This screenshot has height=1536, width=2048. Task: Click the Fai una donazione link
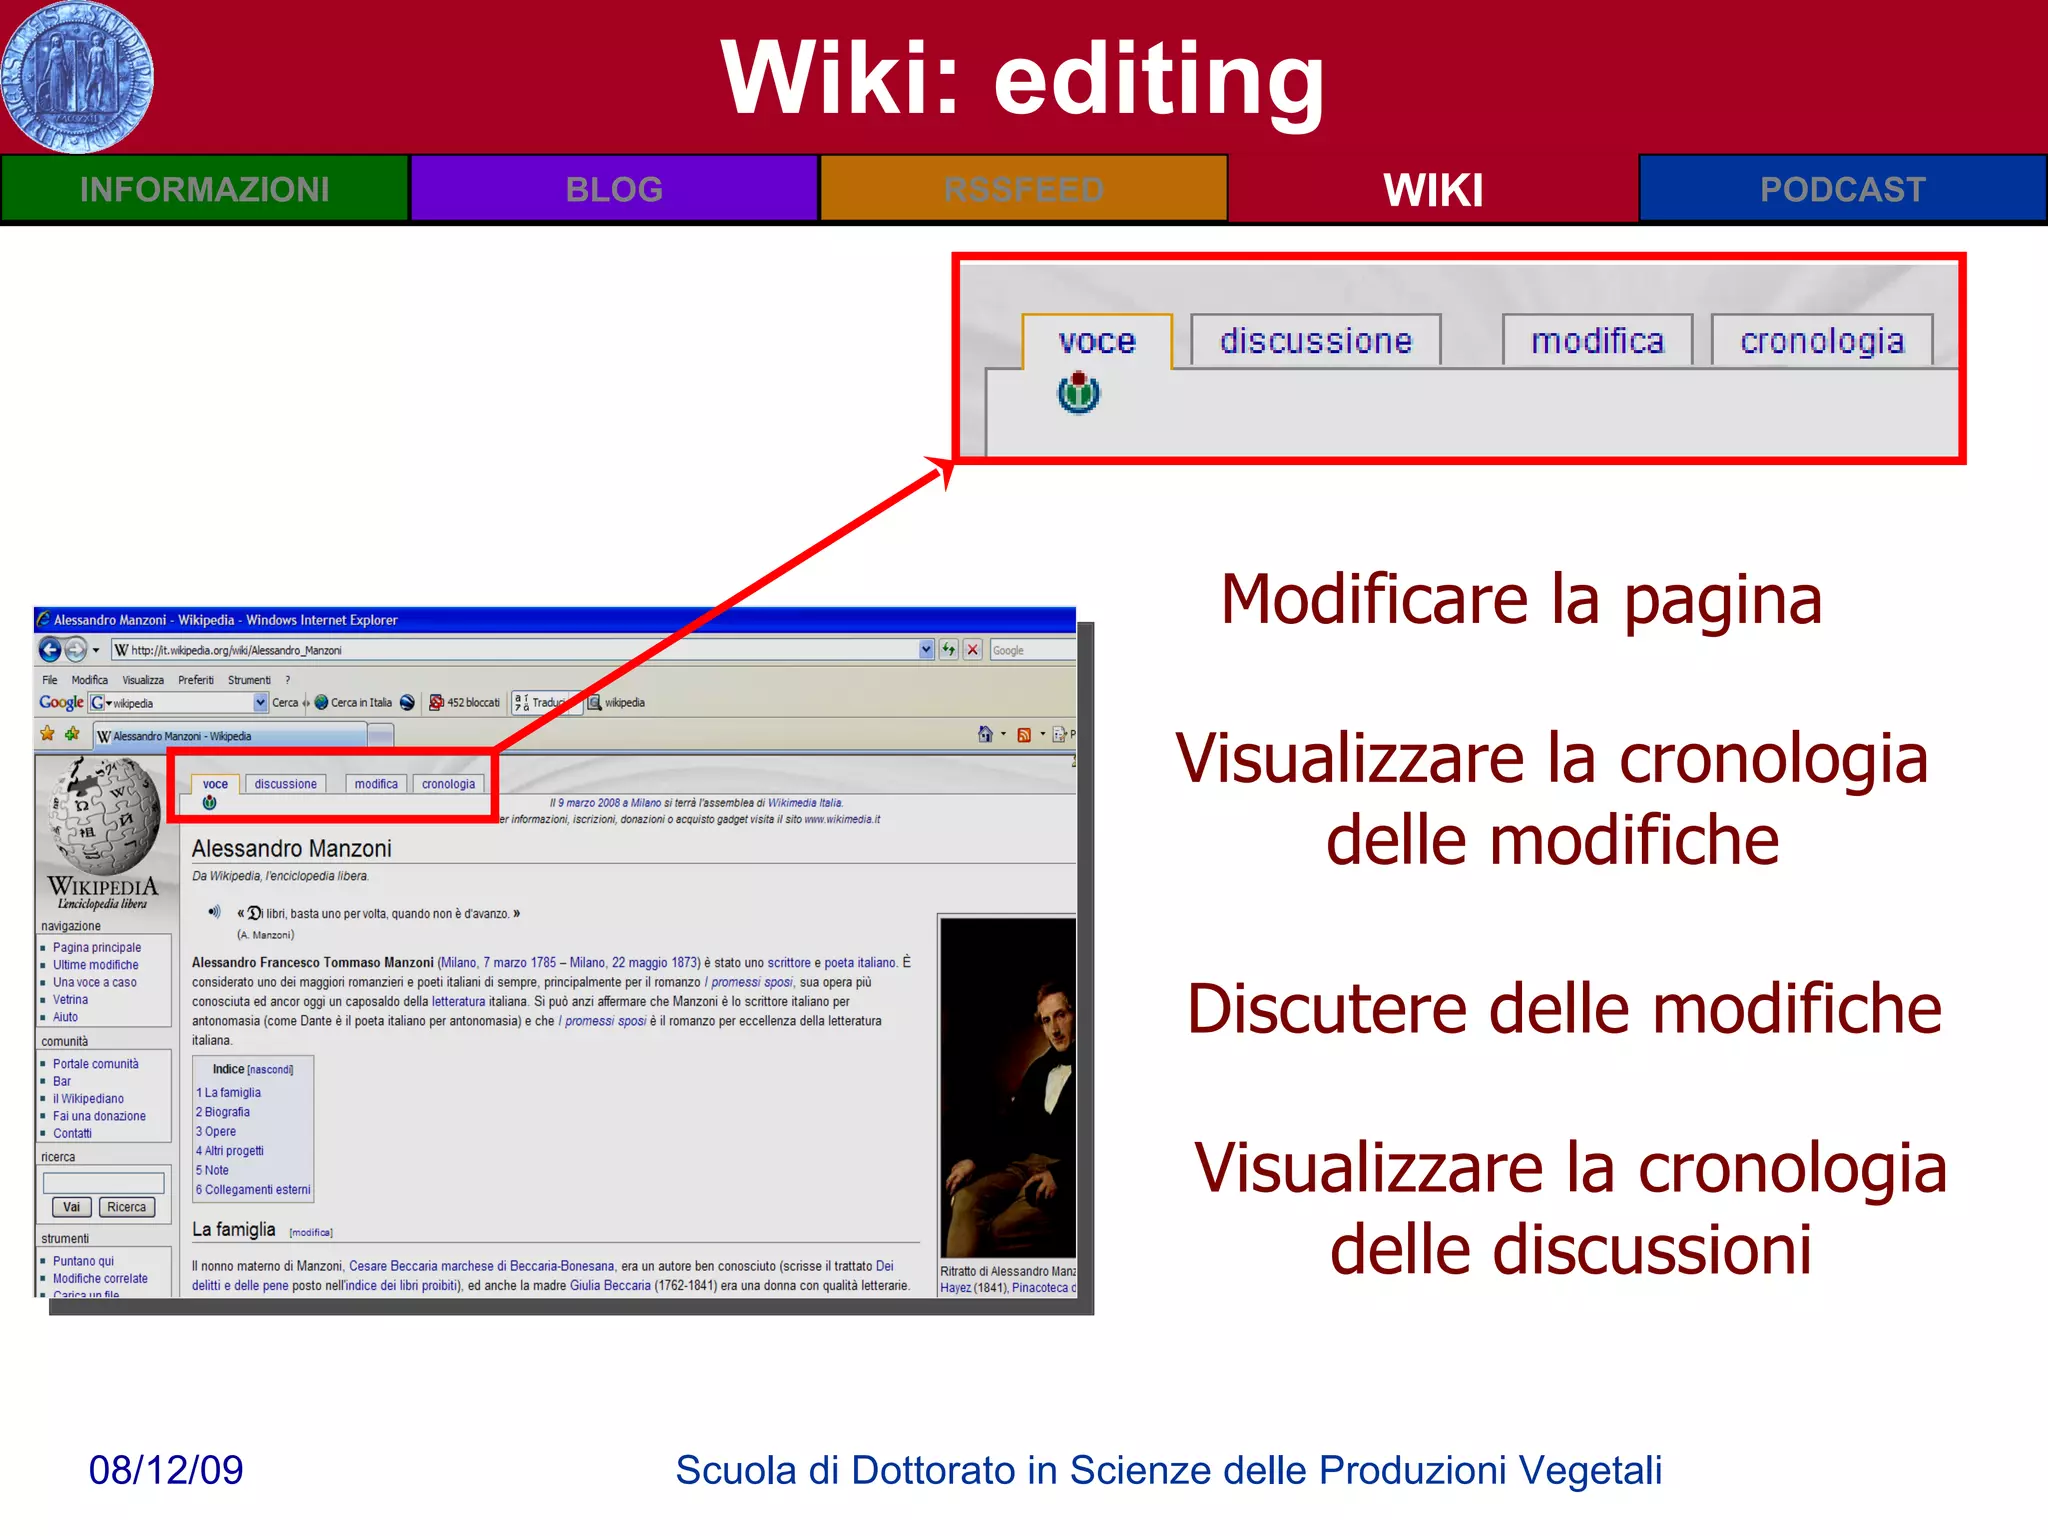[x=99, y=1116]
